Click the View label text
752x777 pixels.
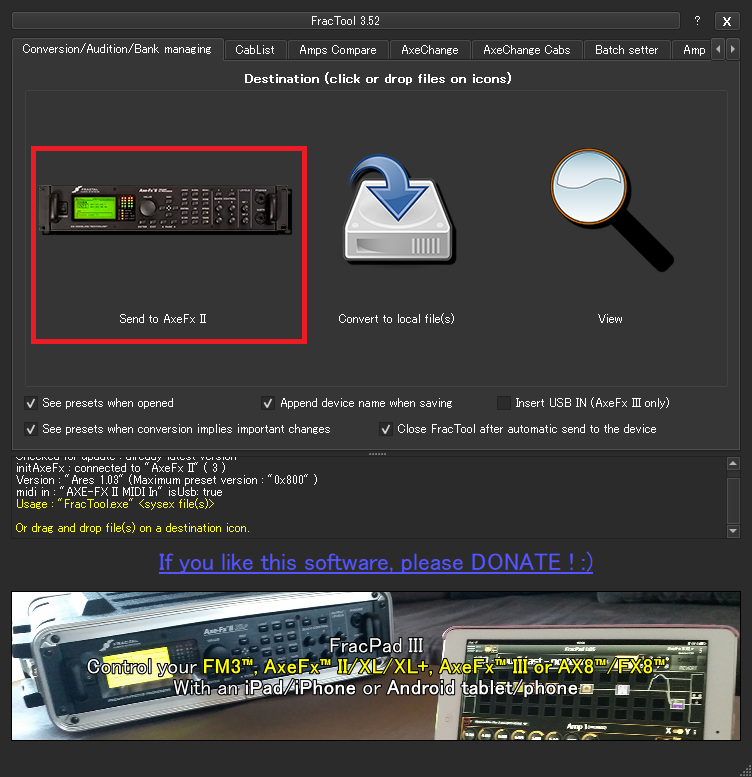pyautogui.click(x=610, y=319)
